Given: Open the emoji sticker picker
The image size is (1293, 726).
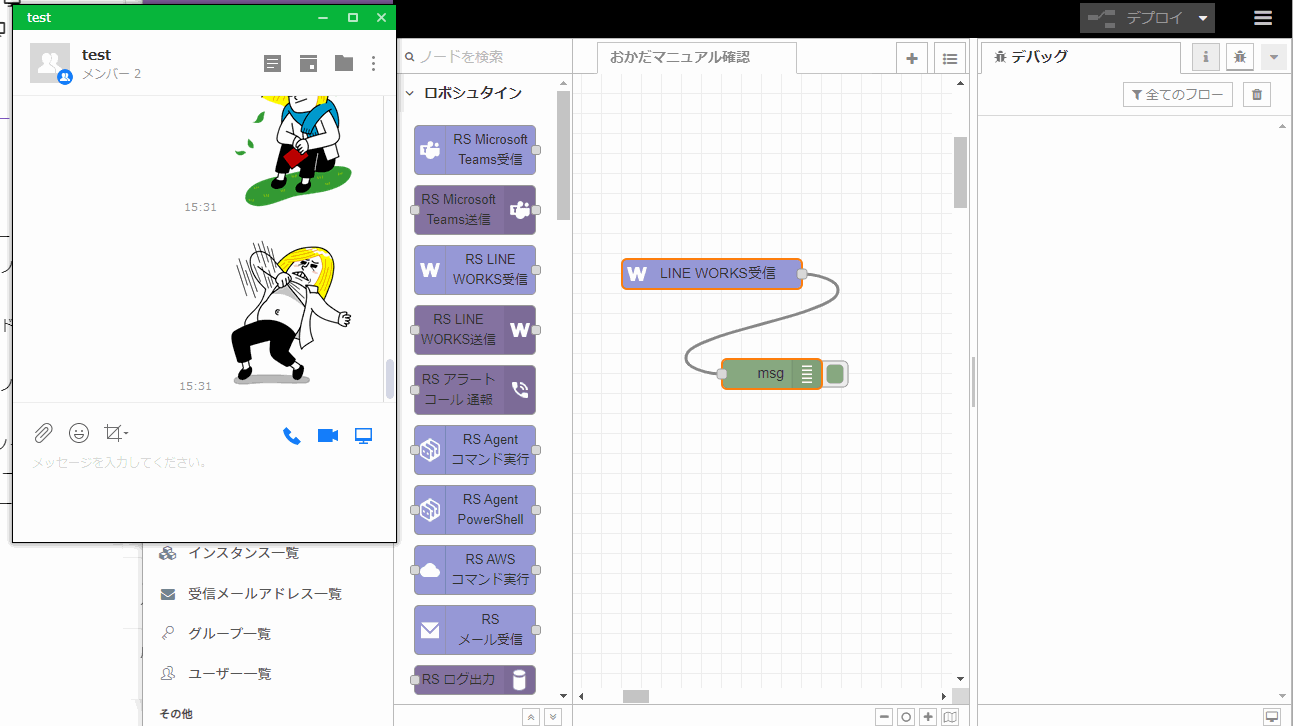Looking at the screenshot, I should coord(79,433).
